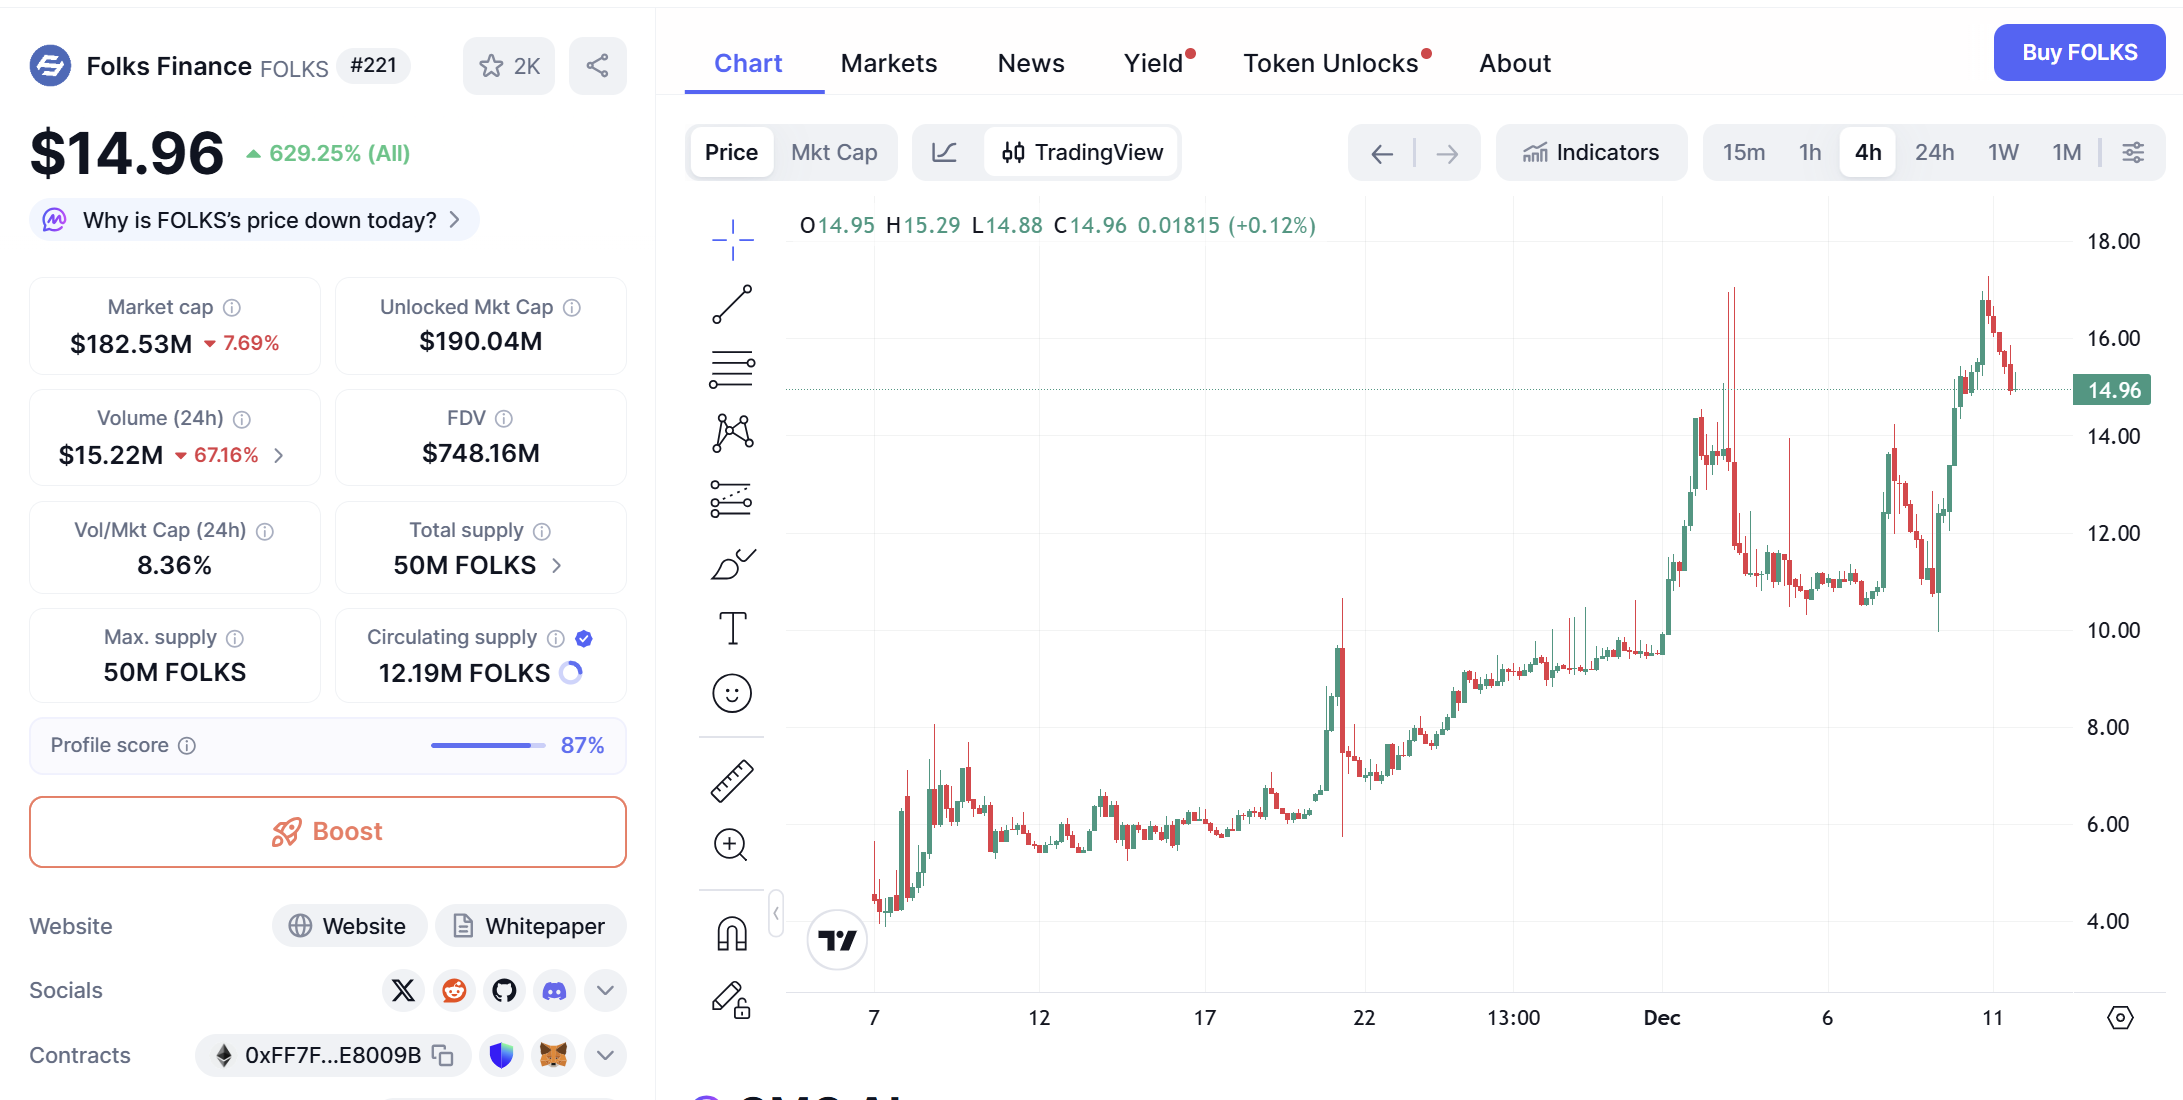This screenshot has width=2183, height=1100.
Task: Open the Token Unlocks tab
Action: pyautogui.click(x=1330, y=63)
